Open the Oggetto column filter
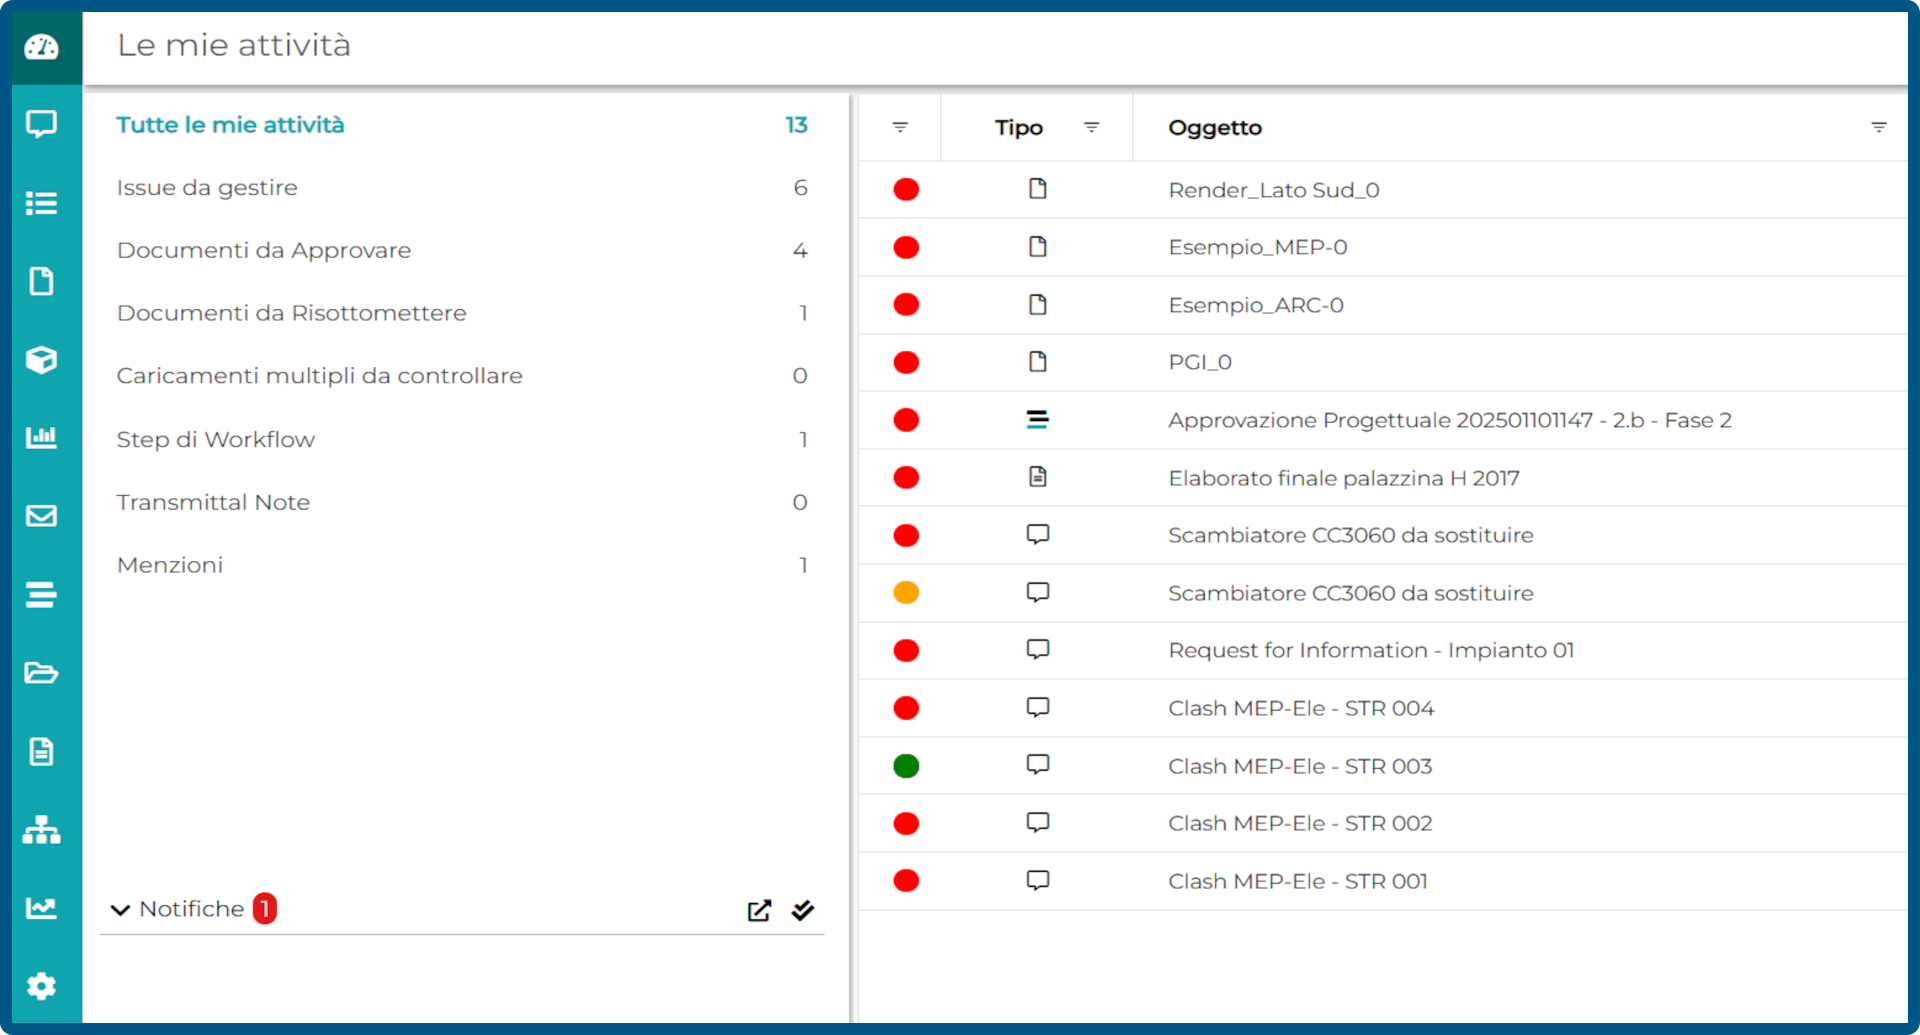The width and height of the screenshot is (1920, 1035). 1879,127
